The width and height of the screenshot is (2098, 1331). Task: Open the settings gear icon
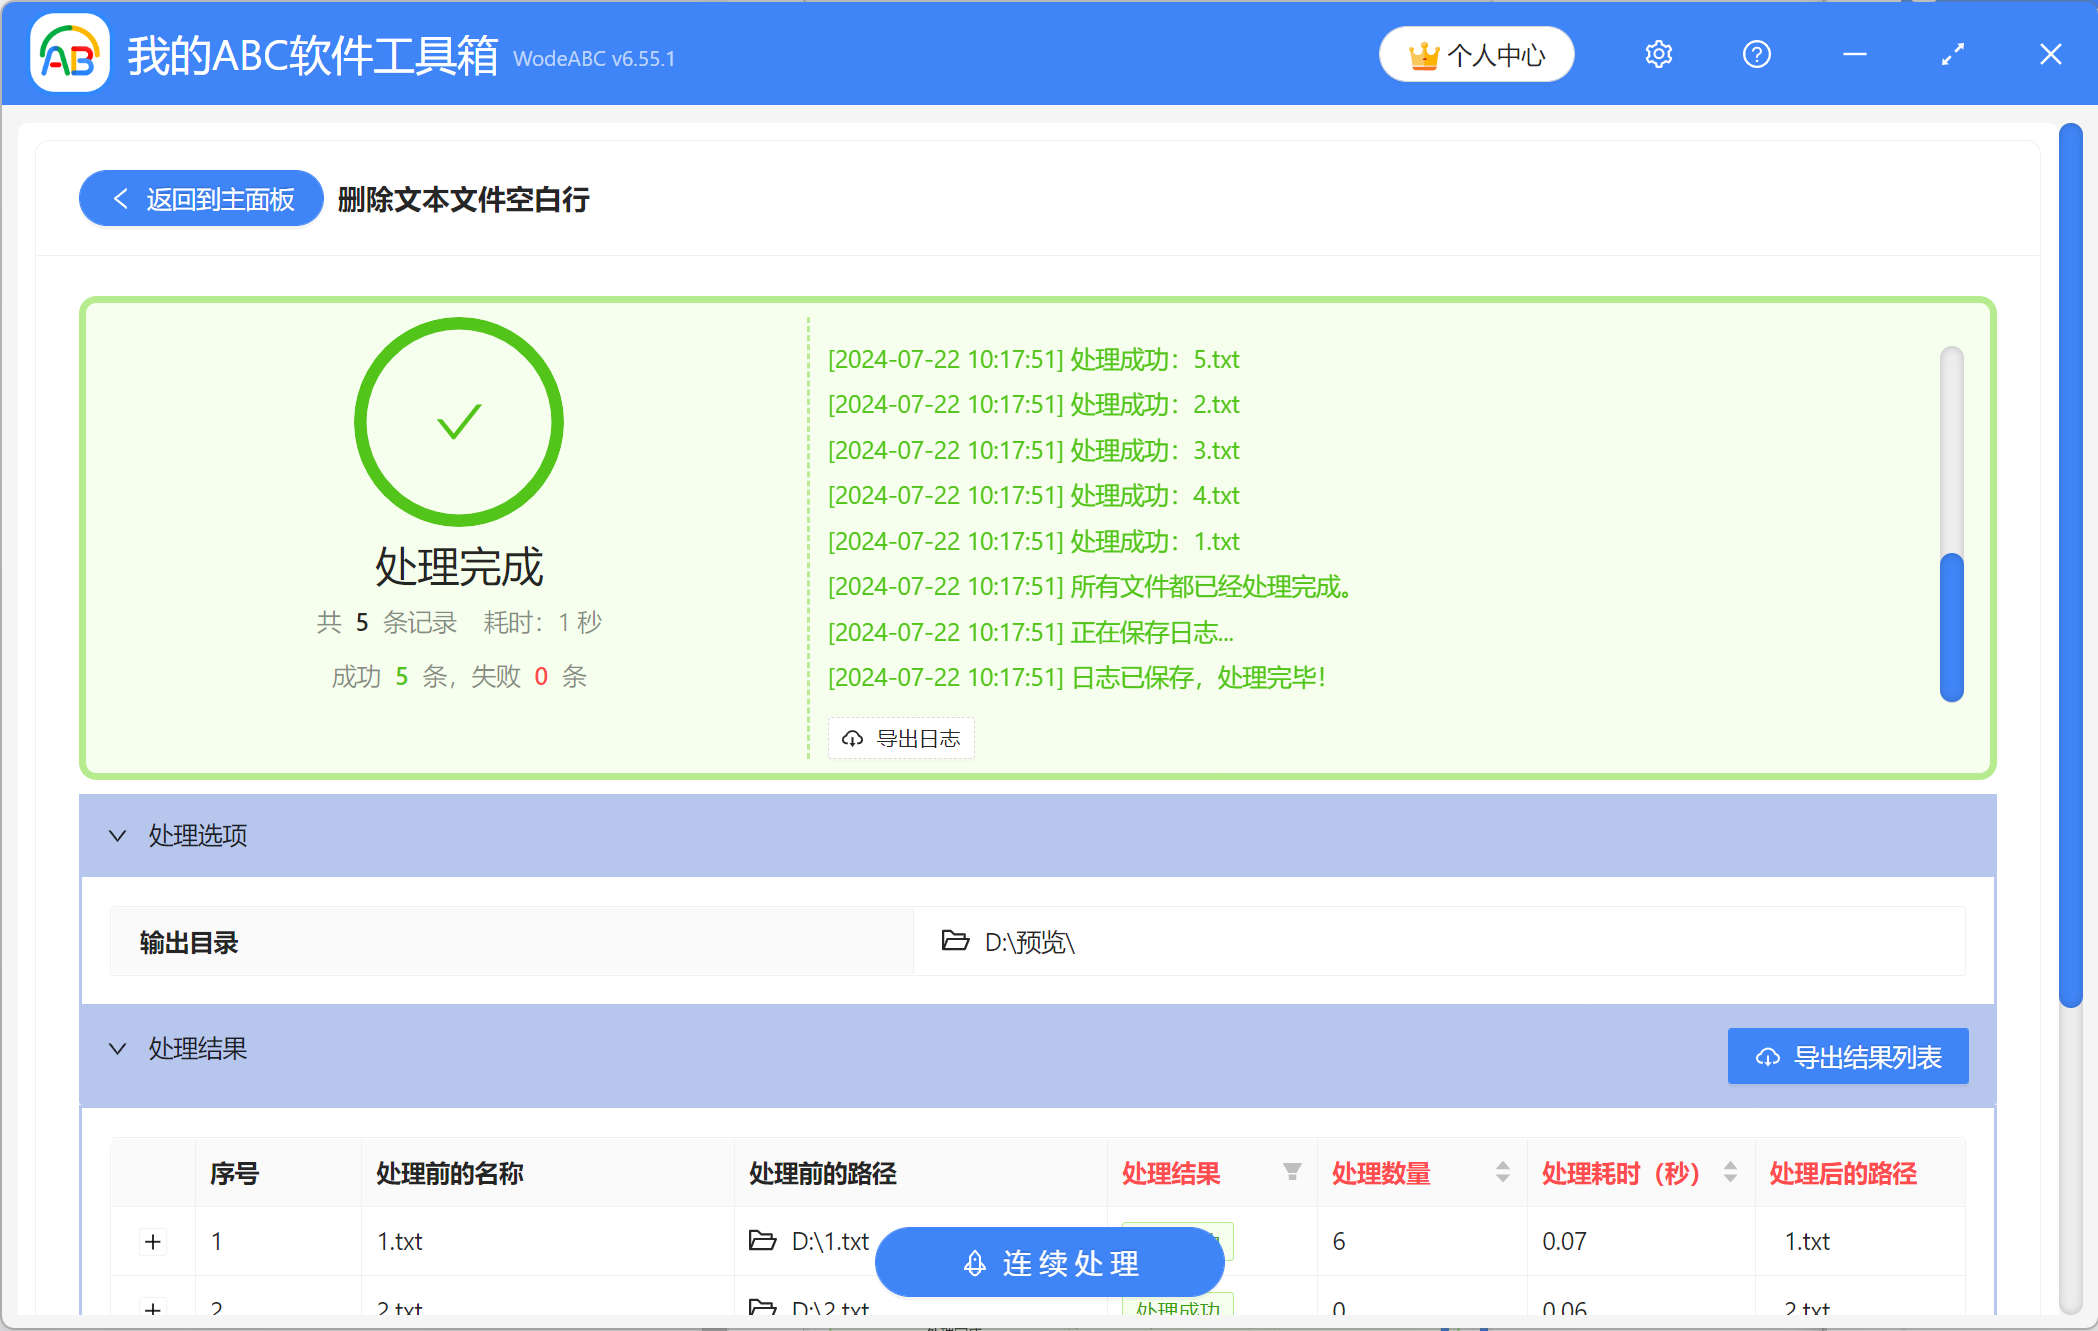pyautogui.click(x=1657, y=54)
